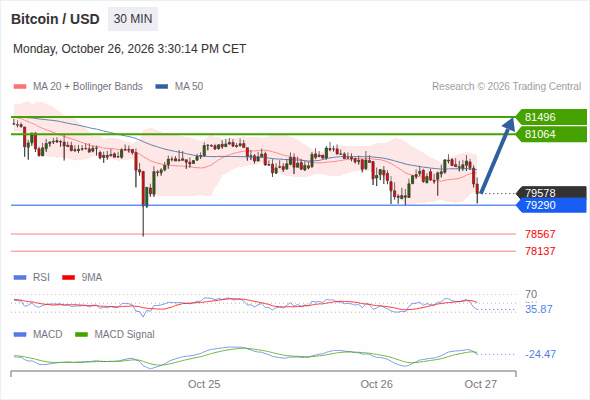The image size is (590, 400).
Task: Click the Oct 26 time axis label
Action: pyautogui.click(x=376, y=384)
